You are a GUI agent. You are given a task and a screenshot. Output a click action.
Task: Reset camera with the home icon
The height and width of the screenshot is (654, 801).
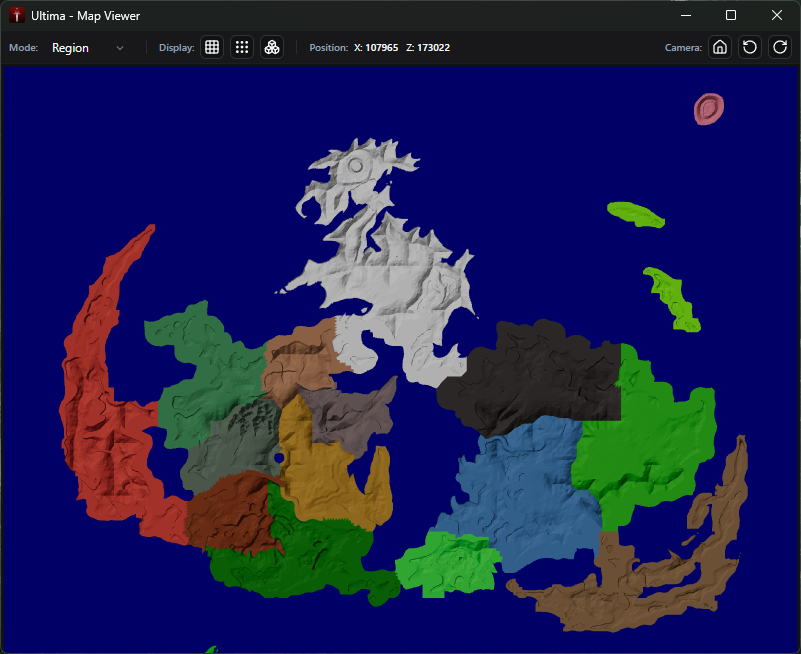click(x=720, y=48)
